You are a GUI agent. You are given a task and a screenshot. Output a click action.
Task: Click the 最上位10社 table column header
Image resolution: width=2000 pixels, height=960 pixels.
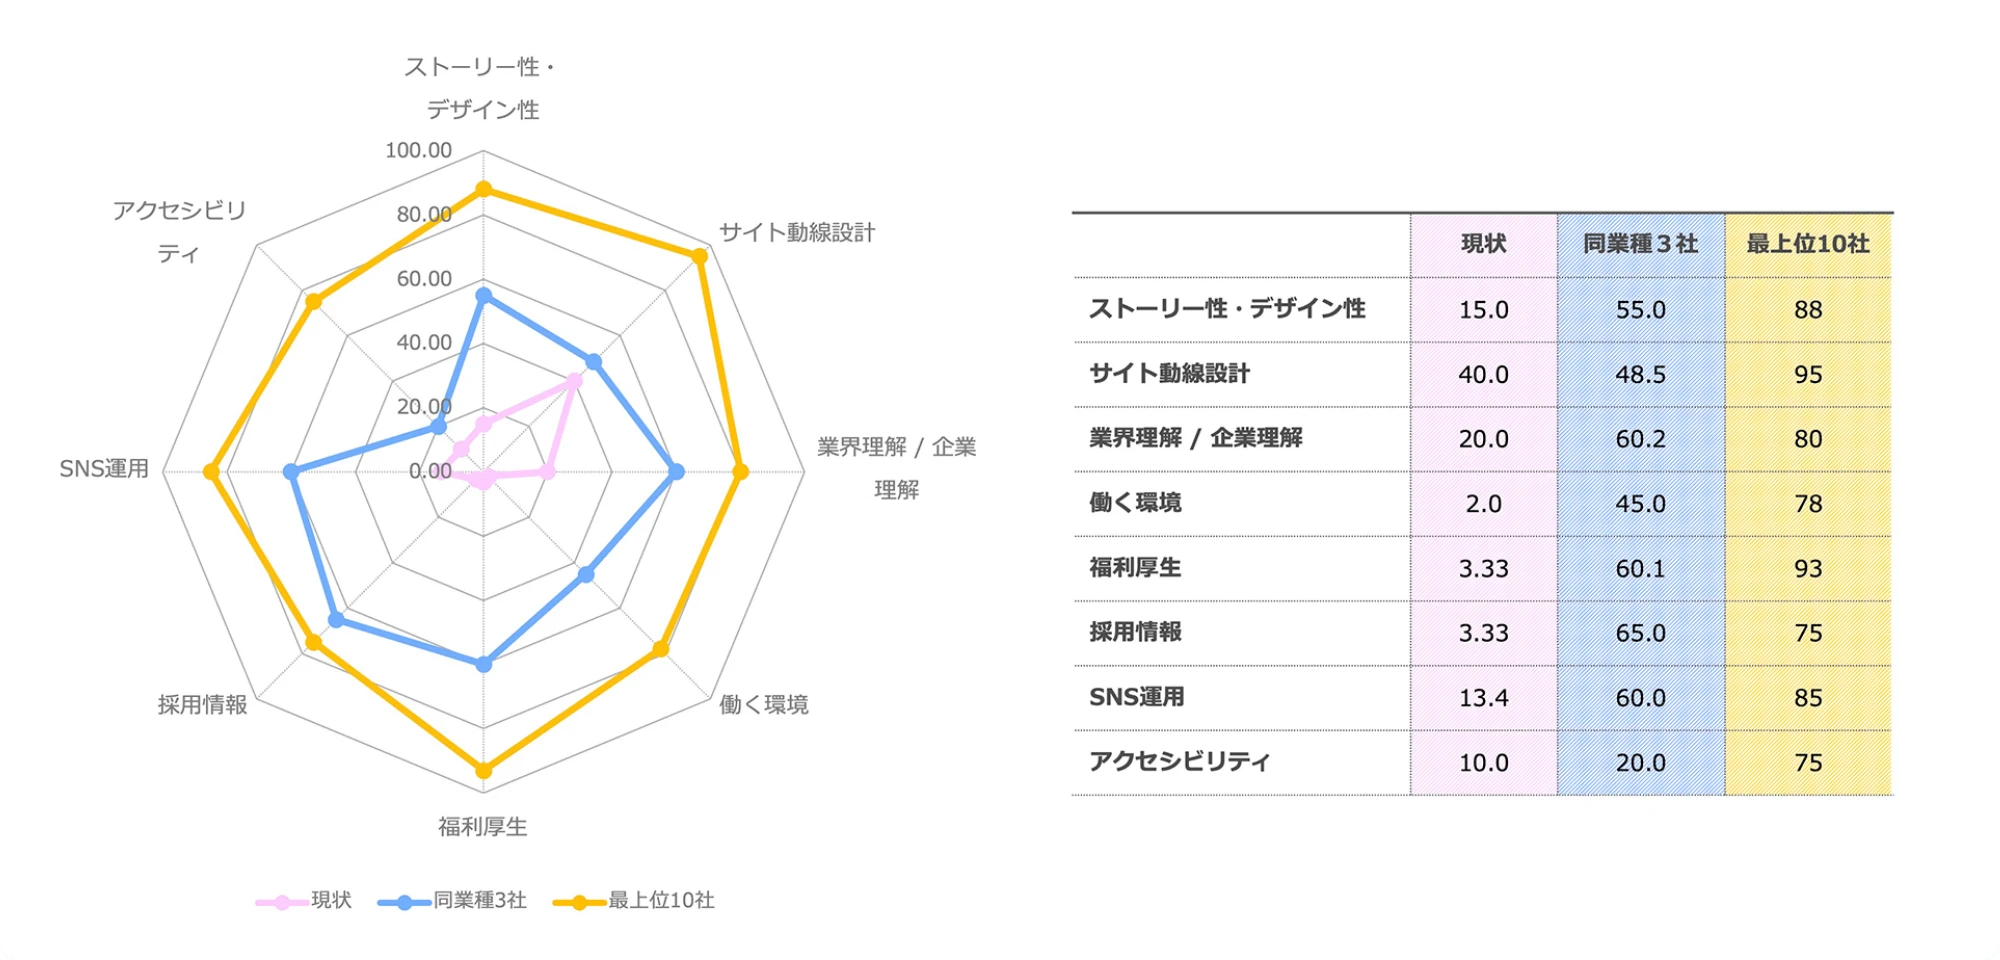1807,244
